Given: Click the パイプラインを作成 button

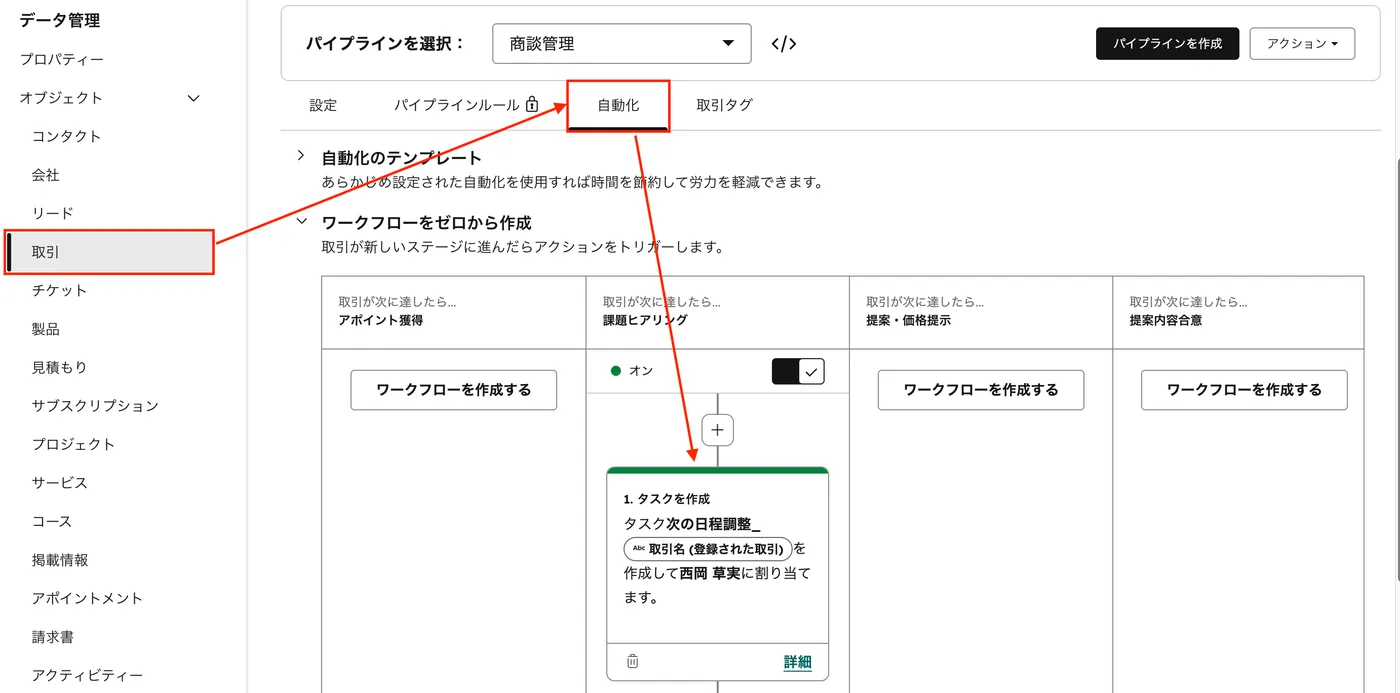Looking at the screenshot, I should click(1167, 43).
